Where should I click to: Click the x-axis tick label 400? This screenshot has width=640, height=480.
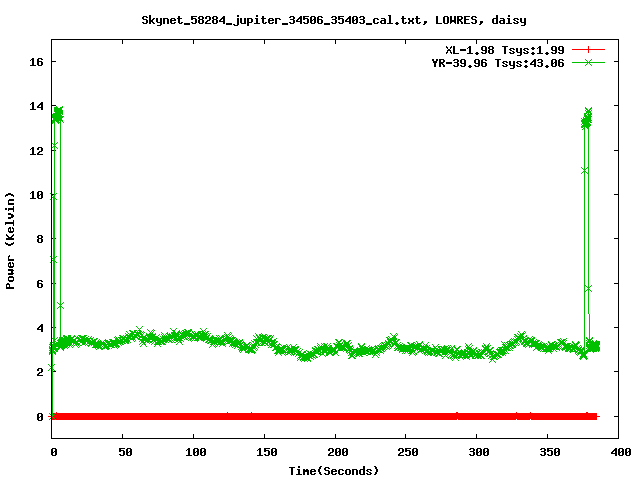[x=620, y=452]
